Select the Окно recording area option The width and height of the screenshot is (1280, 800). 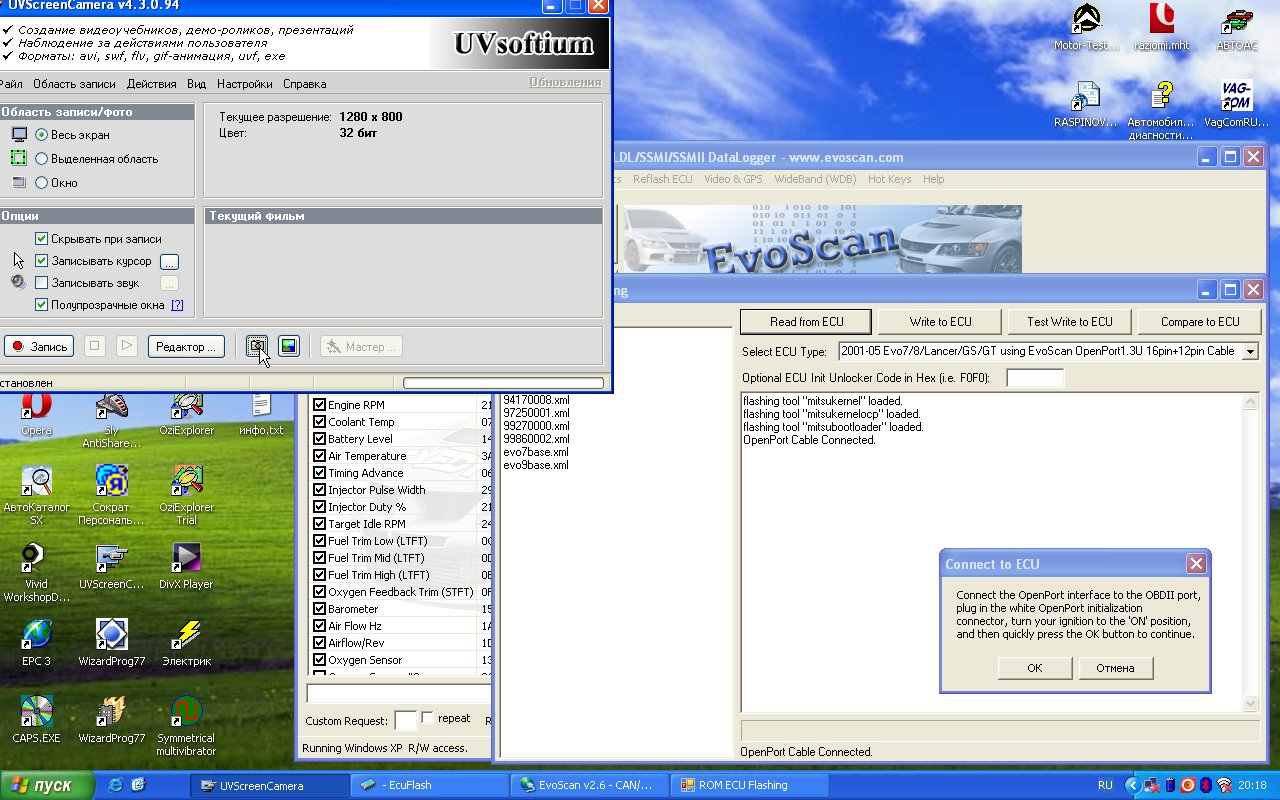41,182
